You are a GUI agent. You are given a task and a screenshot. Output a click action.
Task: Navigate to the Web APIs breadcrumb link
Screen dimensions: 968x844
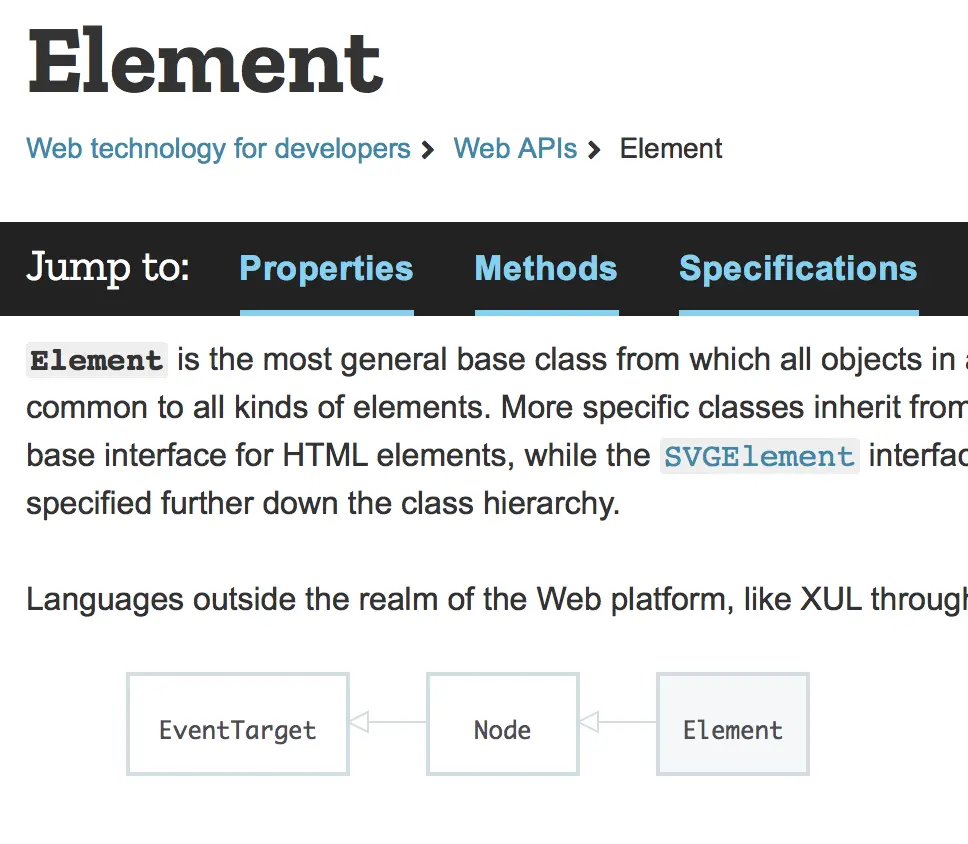coord(515,148)
